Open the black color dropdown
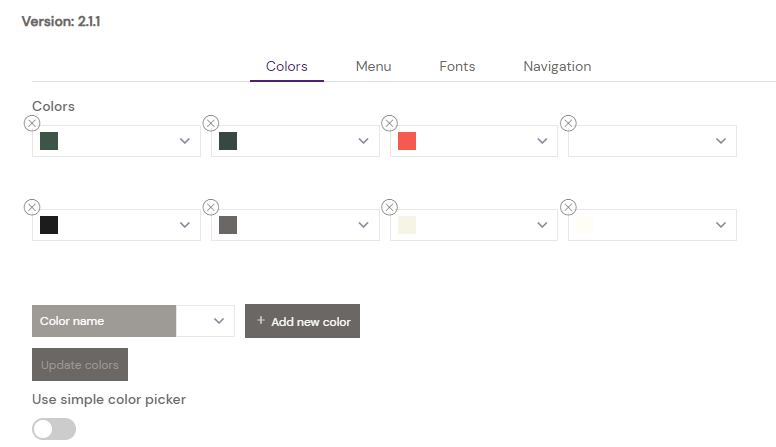This screenshot has height=447, width=776. tap(185, 225)
